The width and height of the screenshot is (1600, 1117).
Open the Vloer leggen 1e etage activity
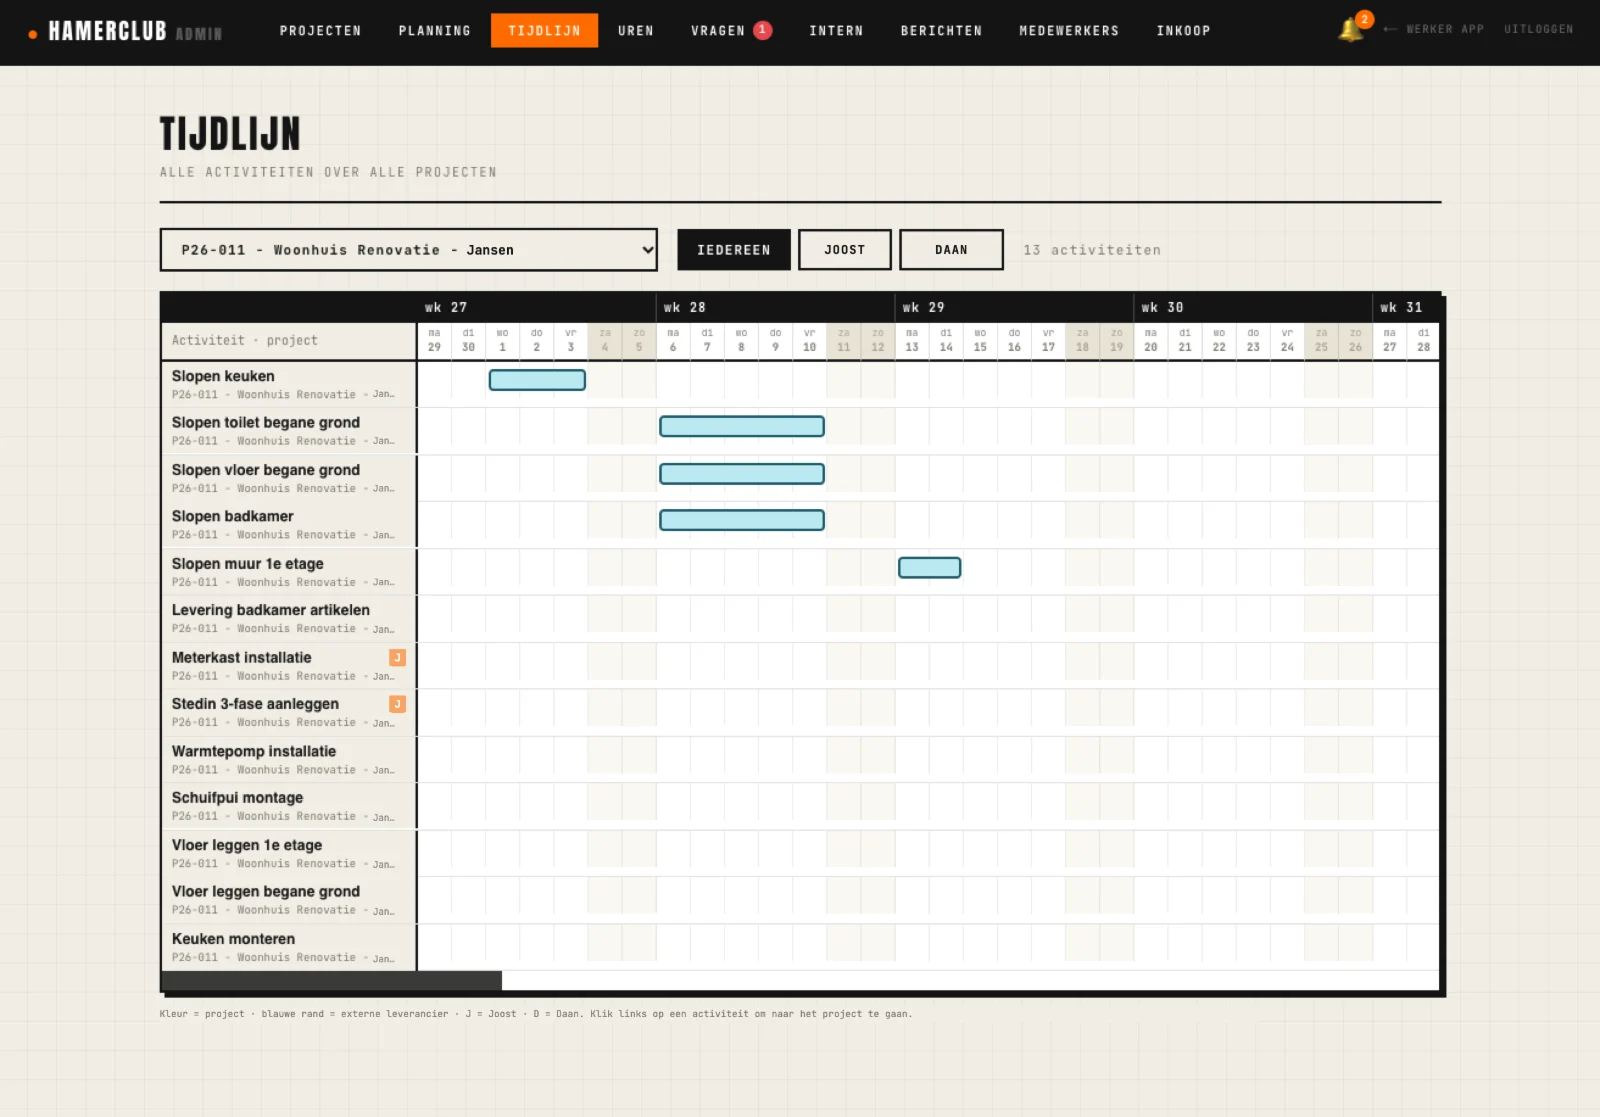(288, 853)
